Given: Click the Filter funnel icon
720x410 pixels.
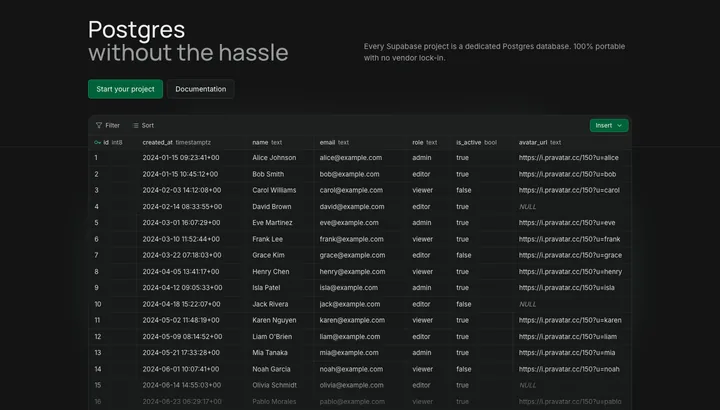Looking at the screenshot, I should pyautogui.click(x=99, y=125).
